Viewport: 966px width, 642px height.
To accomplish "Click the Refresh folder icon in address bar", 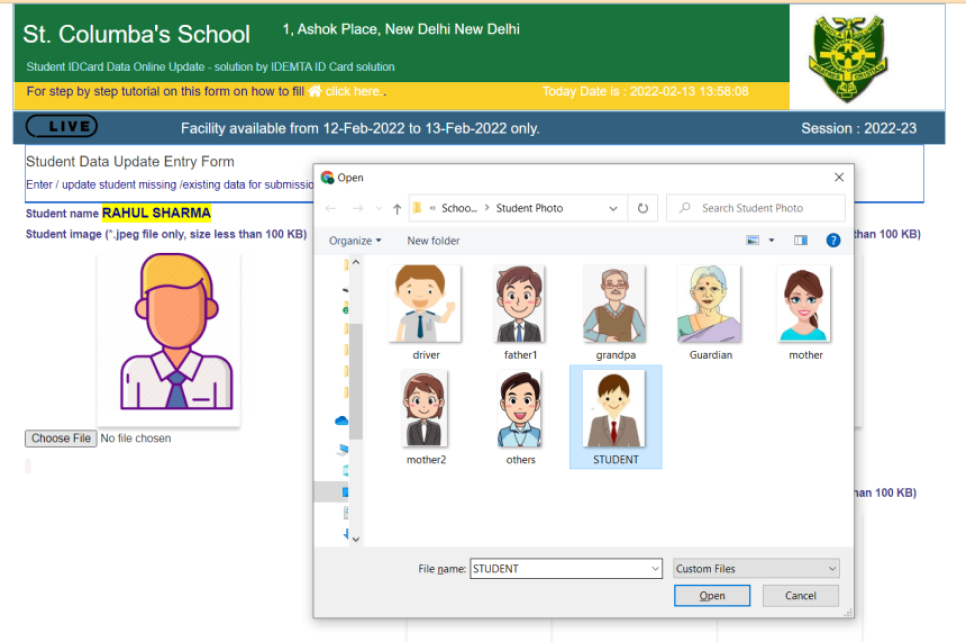I will coord(642,209).
